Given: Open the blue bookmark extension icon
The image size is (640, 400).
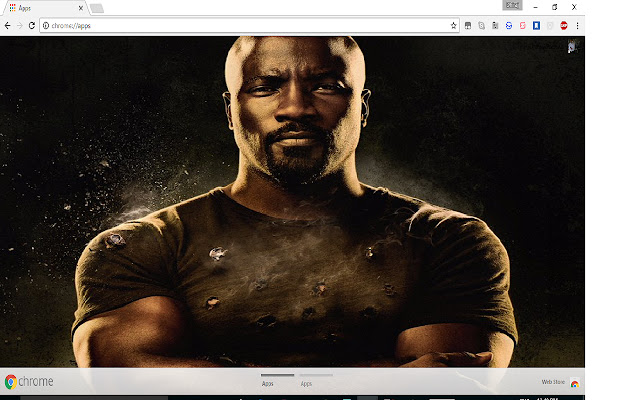Looking at the screenshot, I should click(536, 26).
